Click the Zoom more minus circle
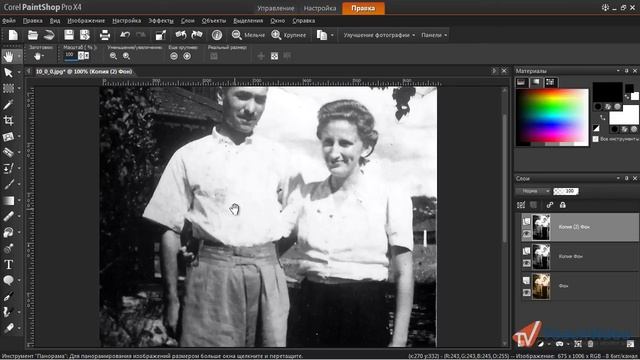The image size is (640, 360). click(x=174, y=56)
